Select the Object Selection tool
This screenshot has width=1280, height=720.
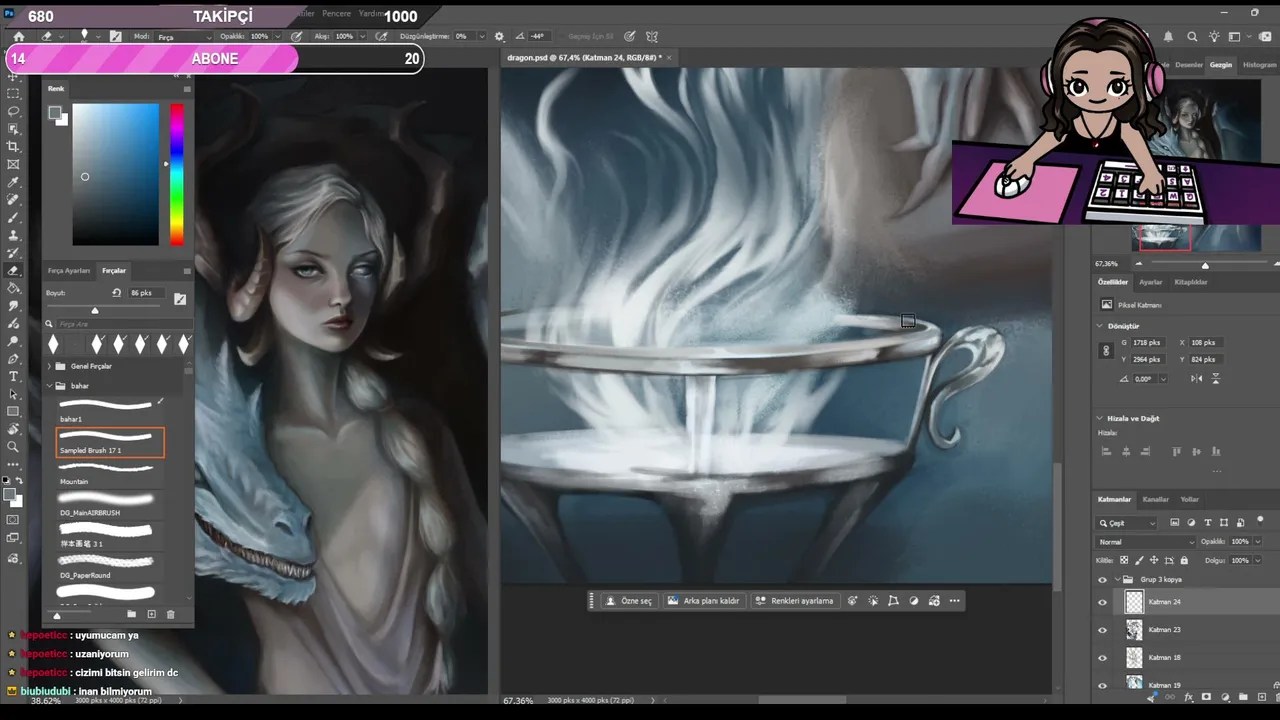(x=13, y=129)
